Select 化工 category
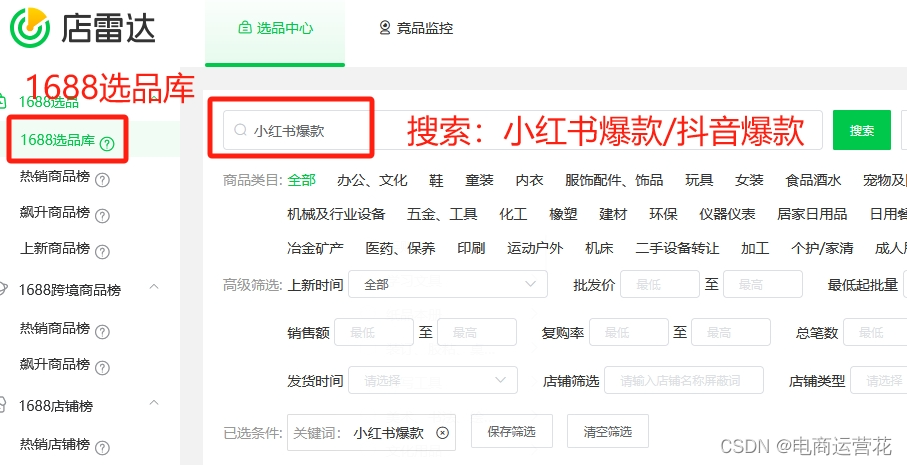This screenshot has height=465, width=907. point(513,214)
